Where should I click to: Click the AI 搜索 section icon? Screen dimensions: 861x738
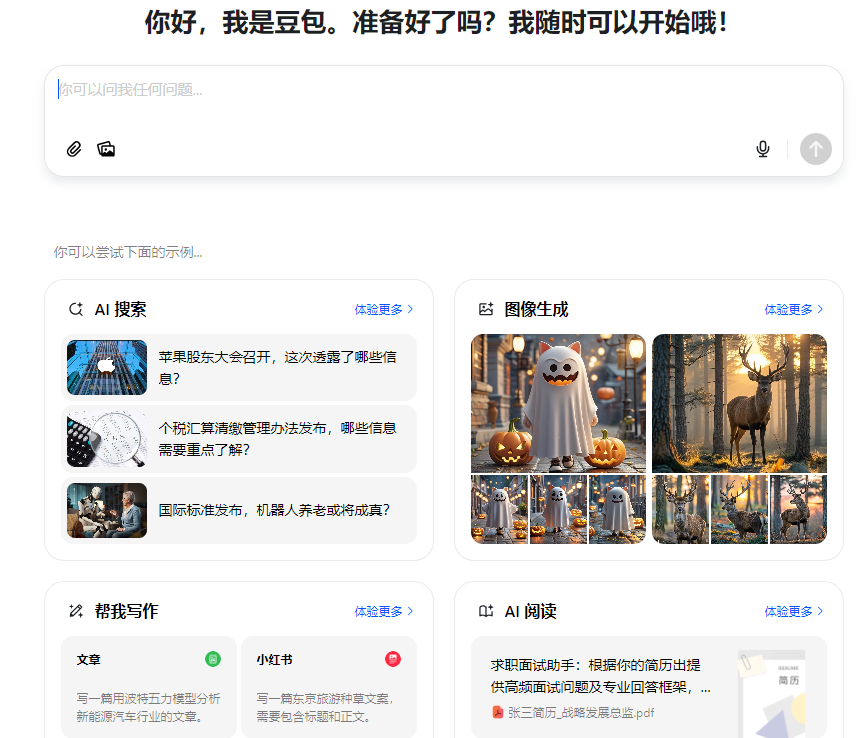coord(75,310)
